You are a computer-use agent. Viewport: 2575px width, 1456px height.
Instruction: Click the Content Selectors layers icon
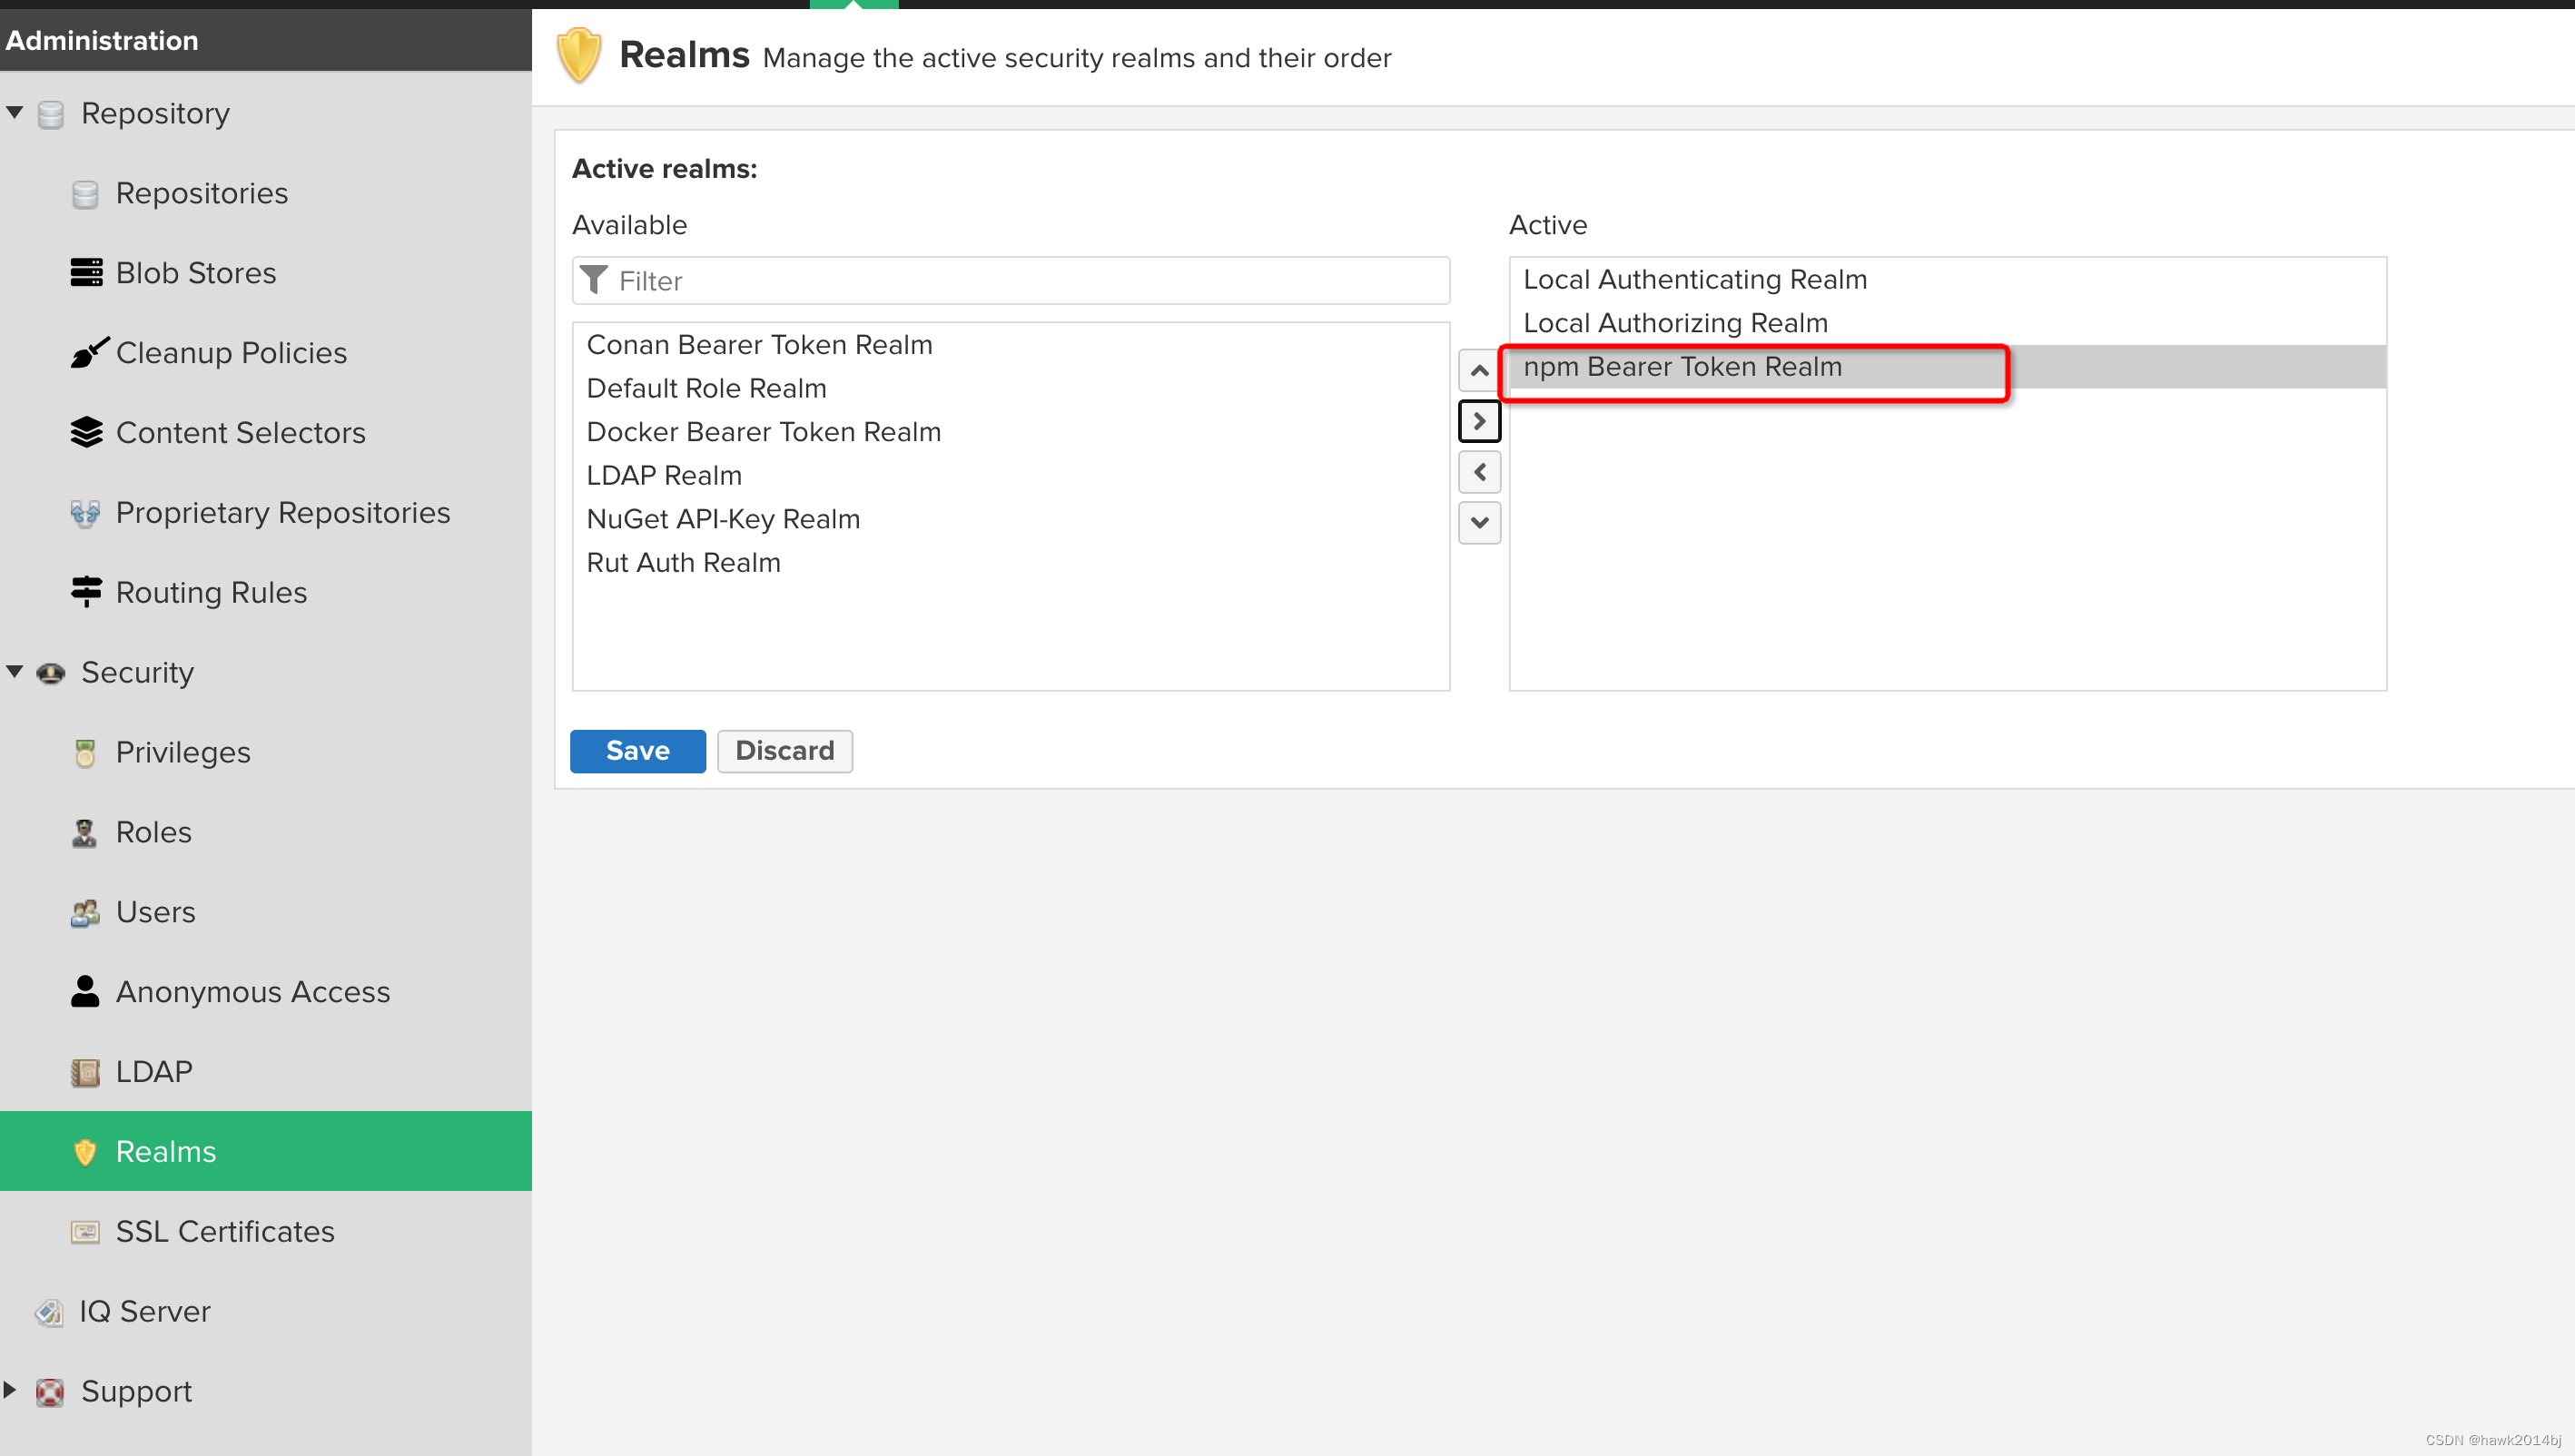(86, 432)
